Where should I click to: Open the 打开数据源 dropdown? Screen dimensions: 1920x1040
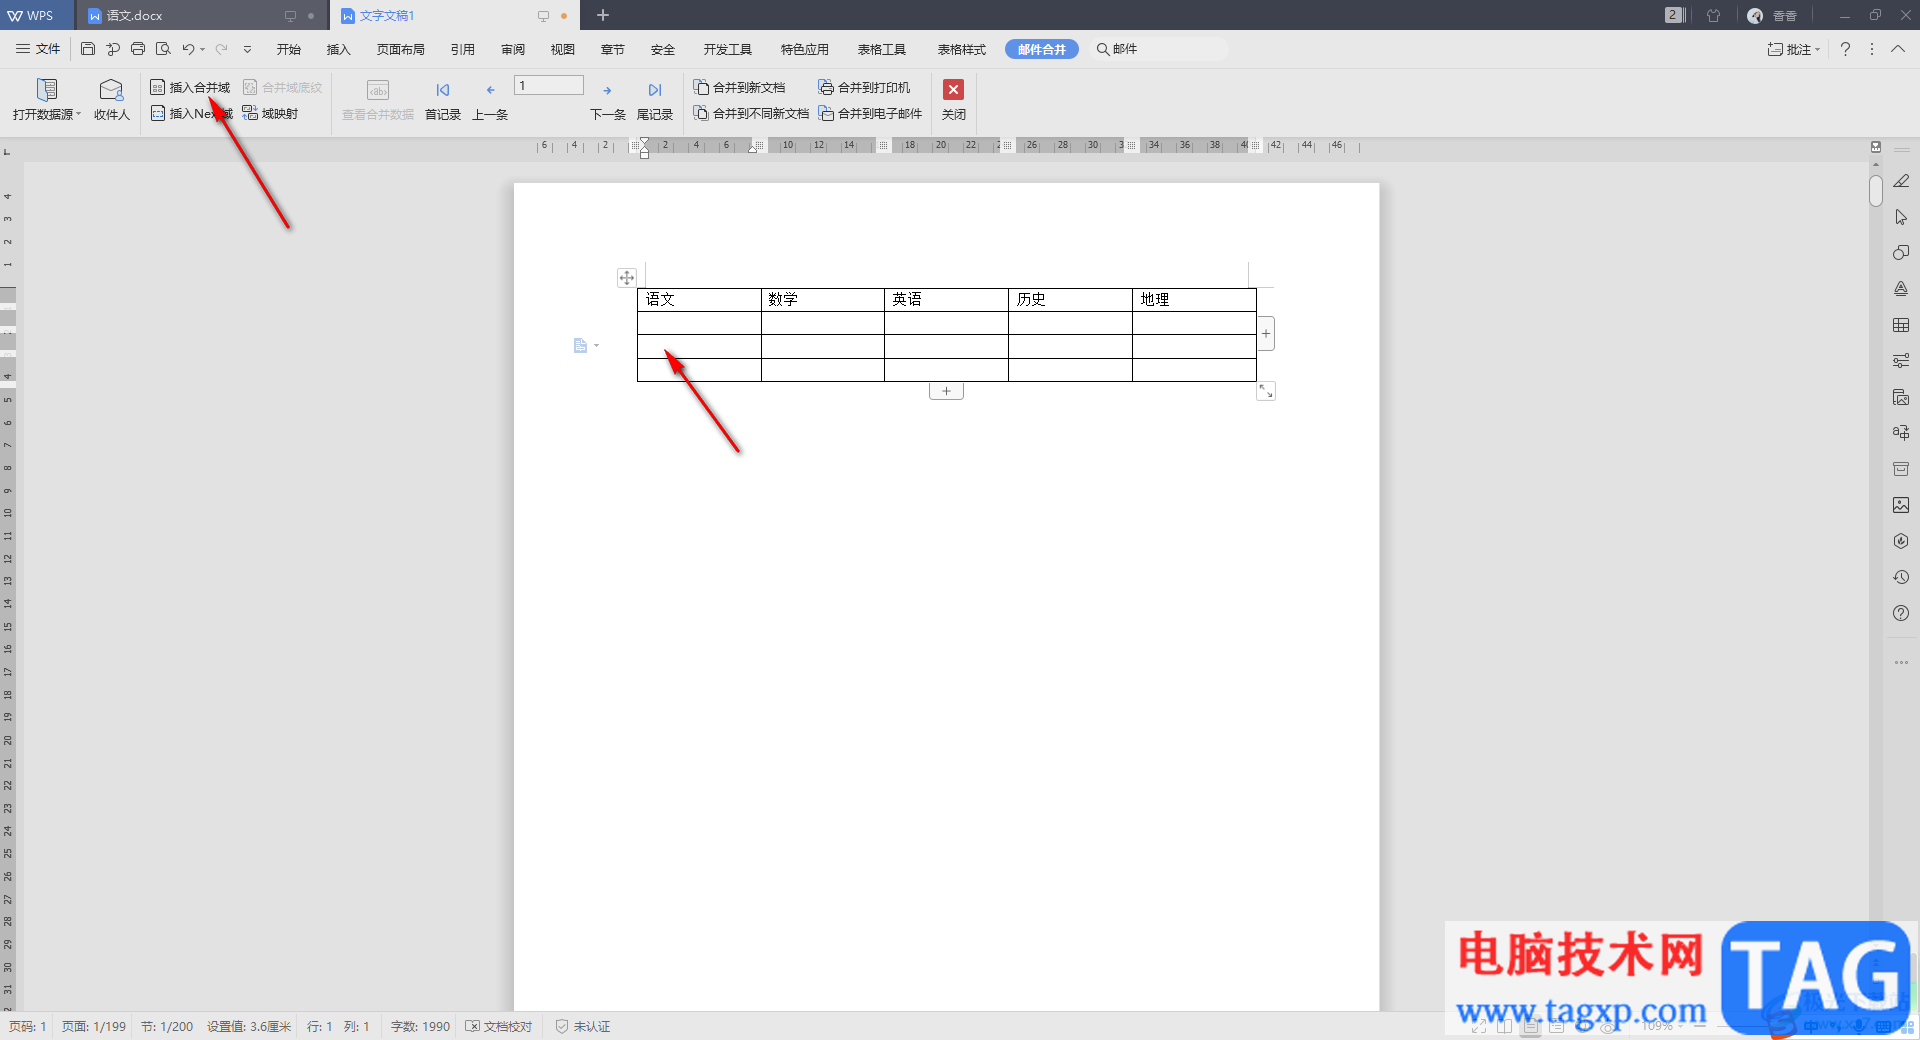point(47,100)
